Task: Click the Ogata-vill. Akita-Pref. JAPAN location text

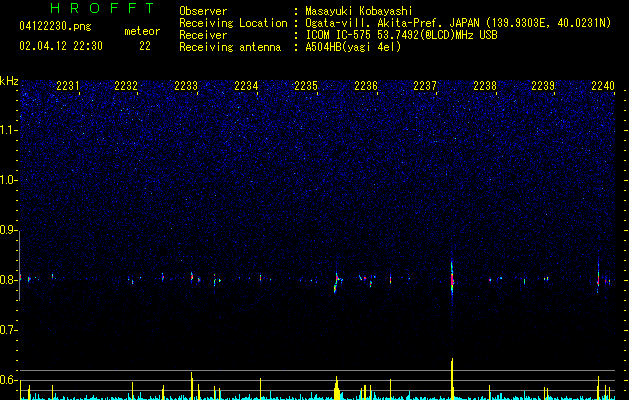Action: (458, 23)
